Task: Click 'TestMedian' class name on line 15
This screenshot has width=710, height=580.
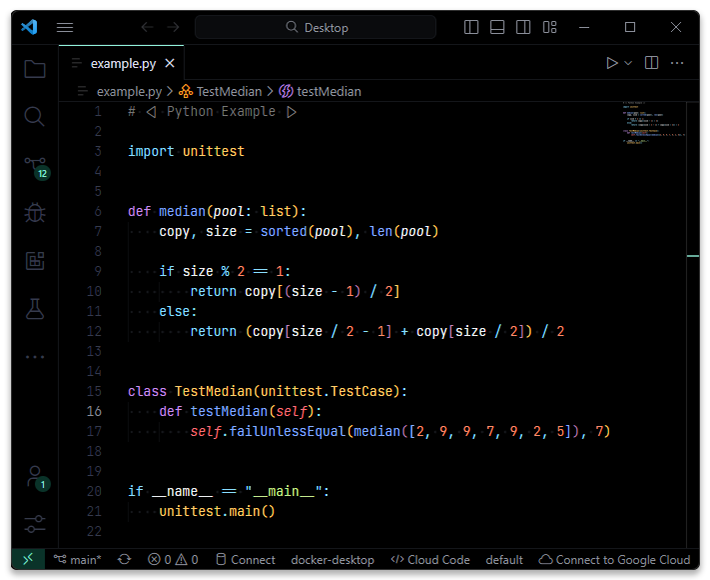Action: coord(213,391)
